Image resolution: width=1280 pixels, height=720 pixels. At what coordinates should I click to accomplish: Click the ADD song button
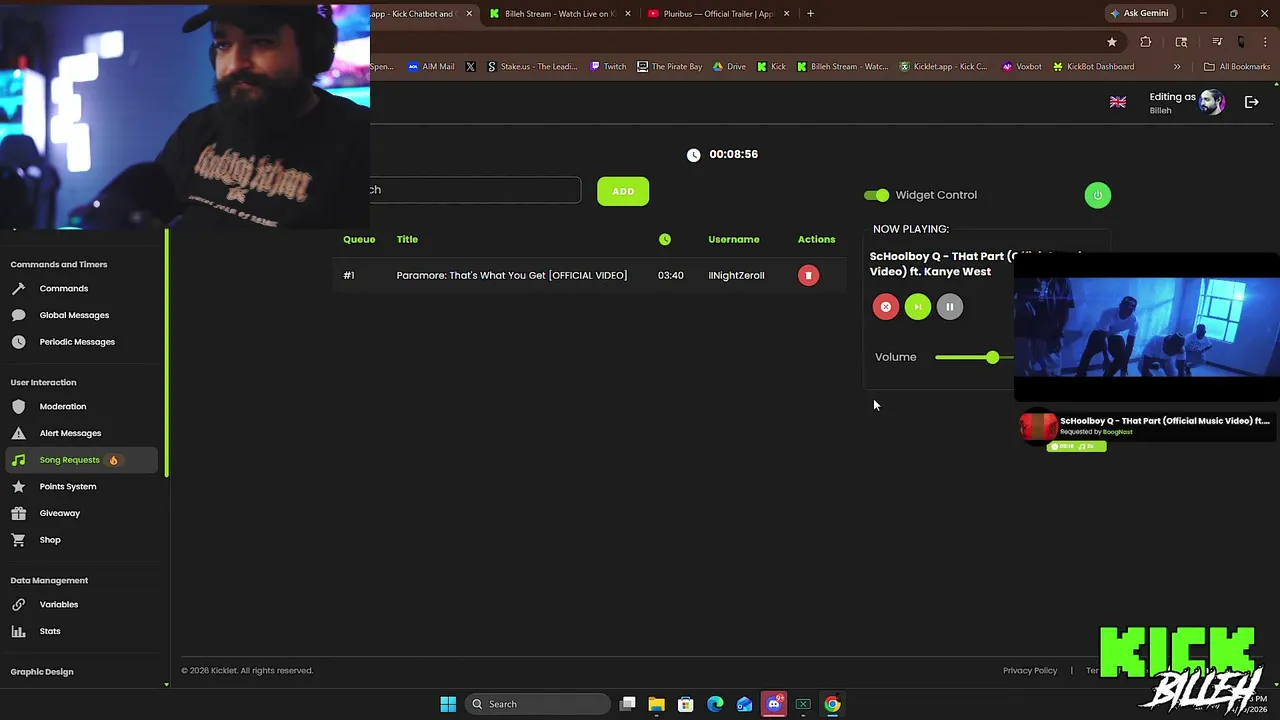623,191
